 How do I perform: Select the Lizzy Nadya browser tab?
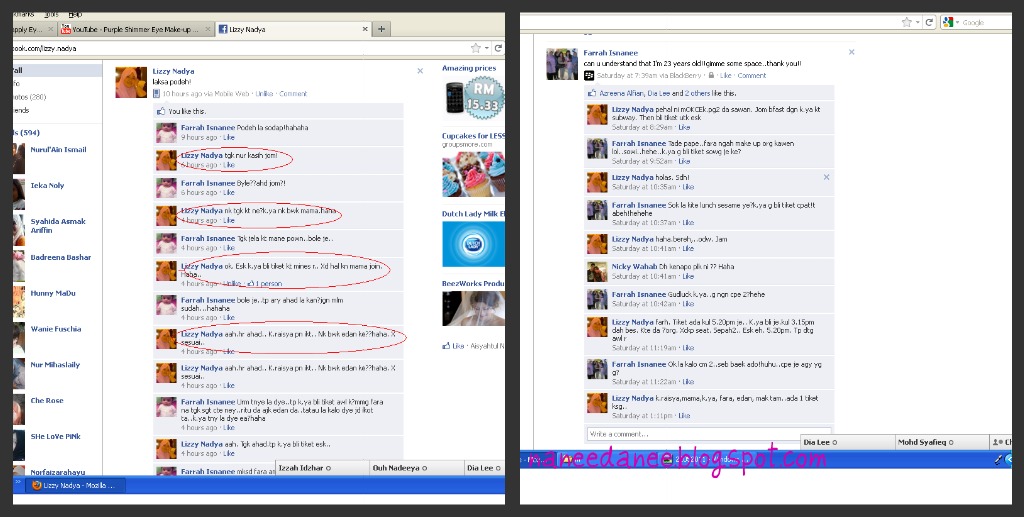(x=293, y=29)
